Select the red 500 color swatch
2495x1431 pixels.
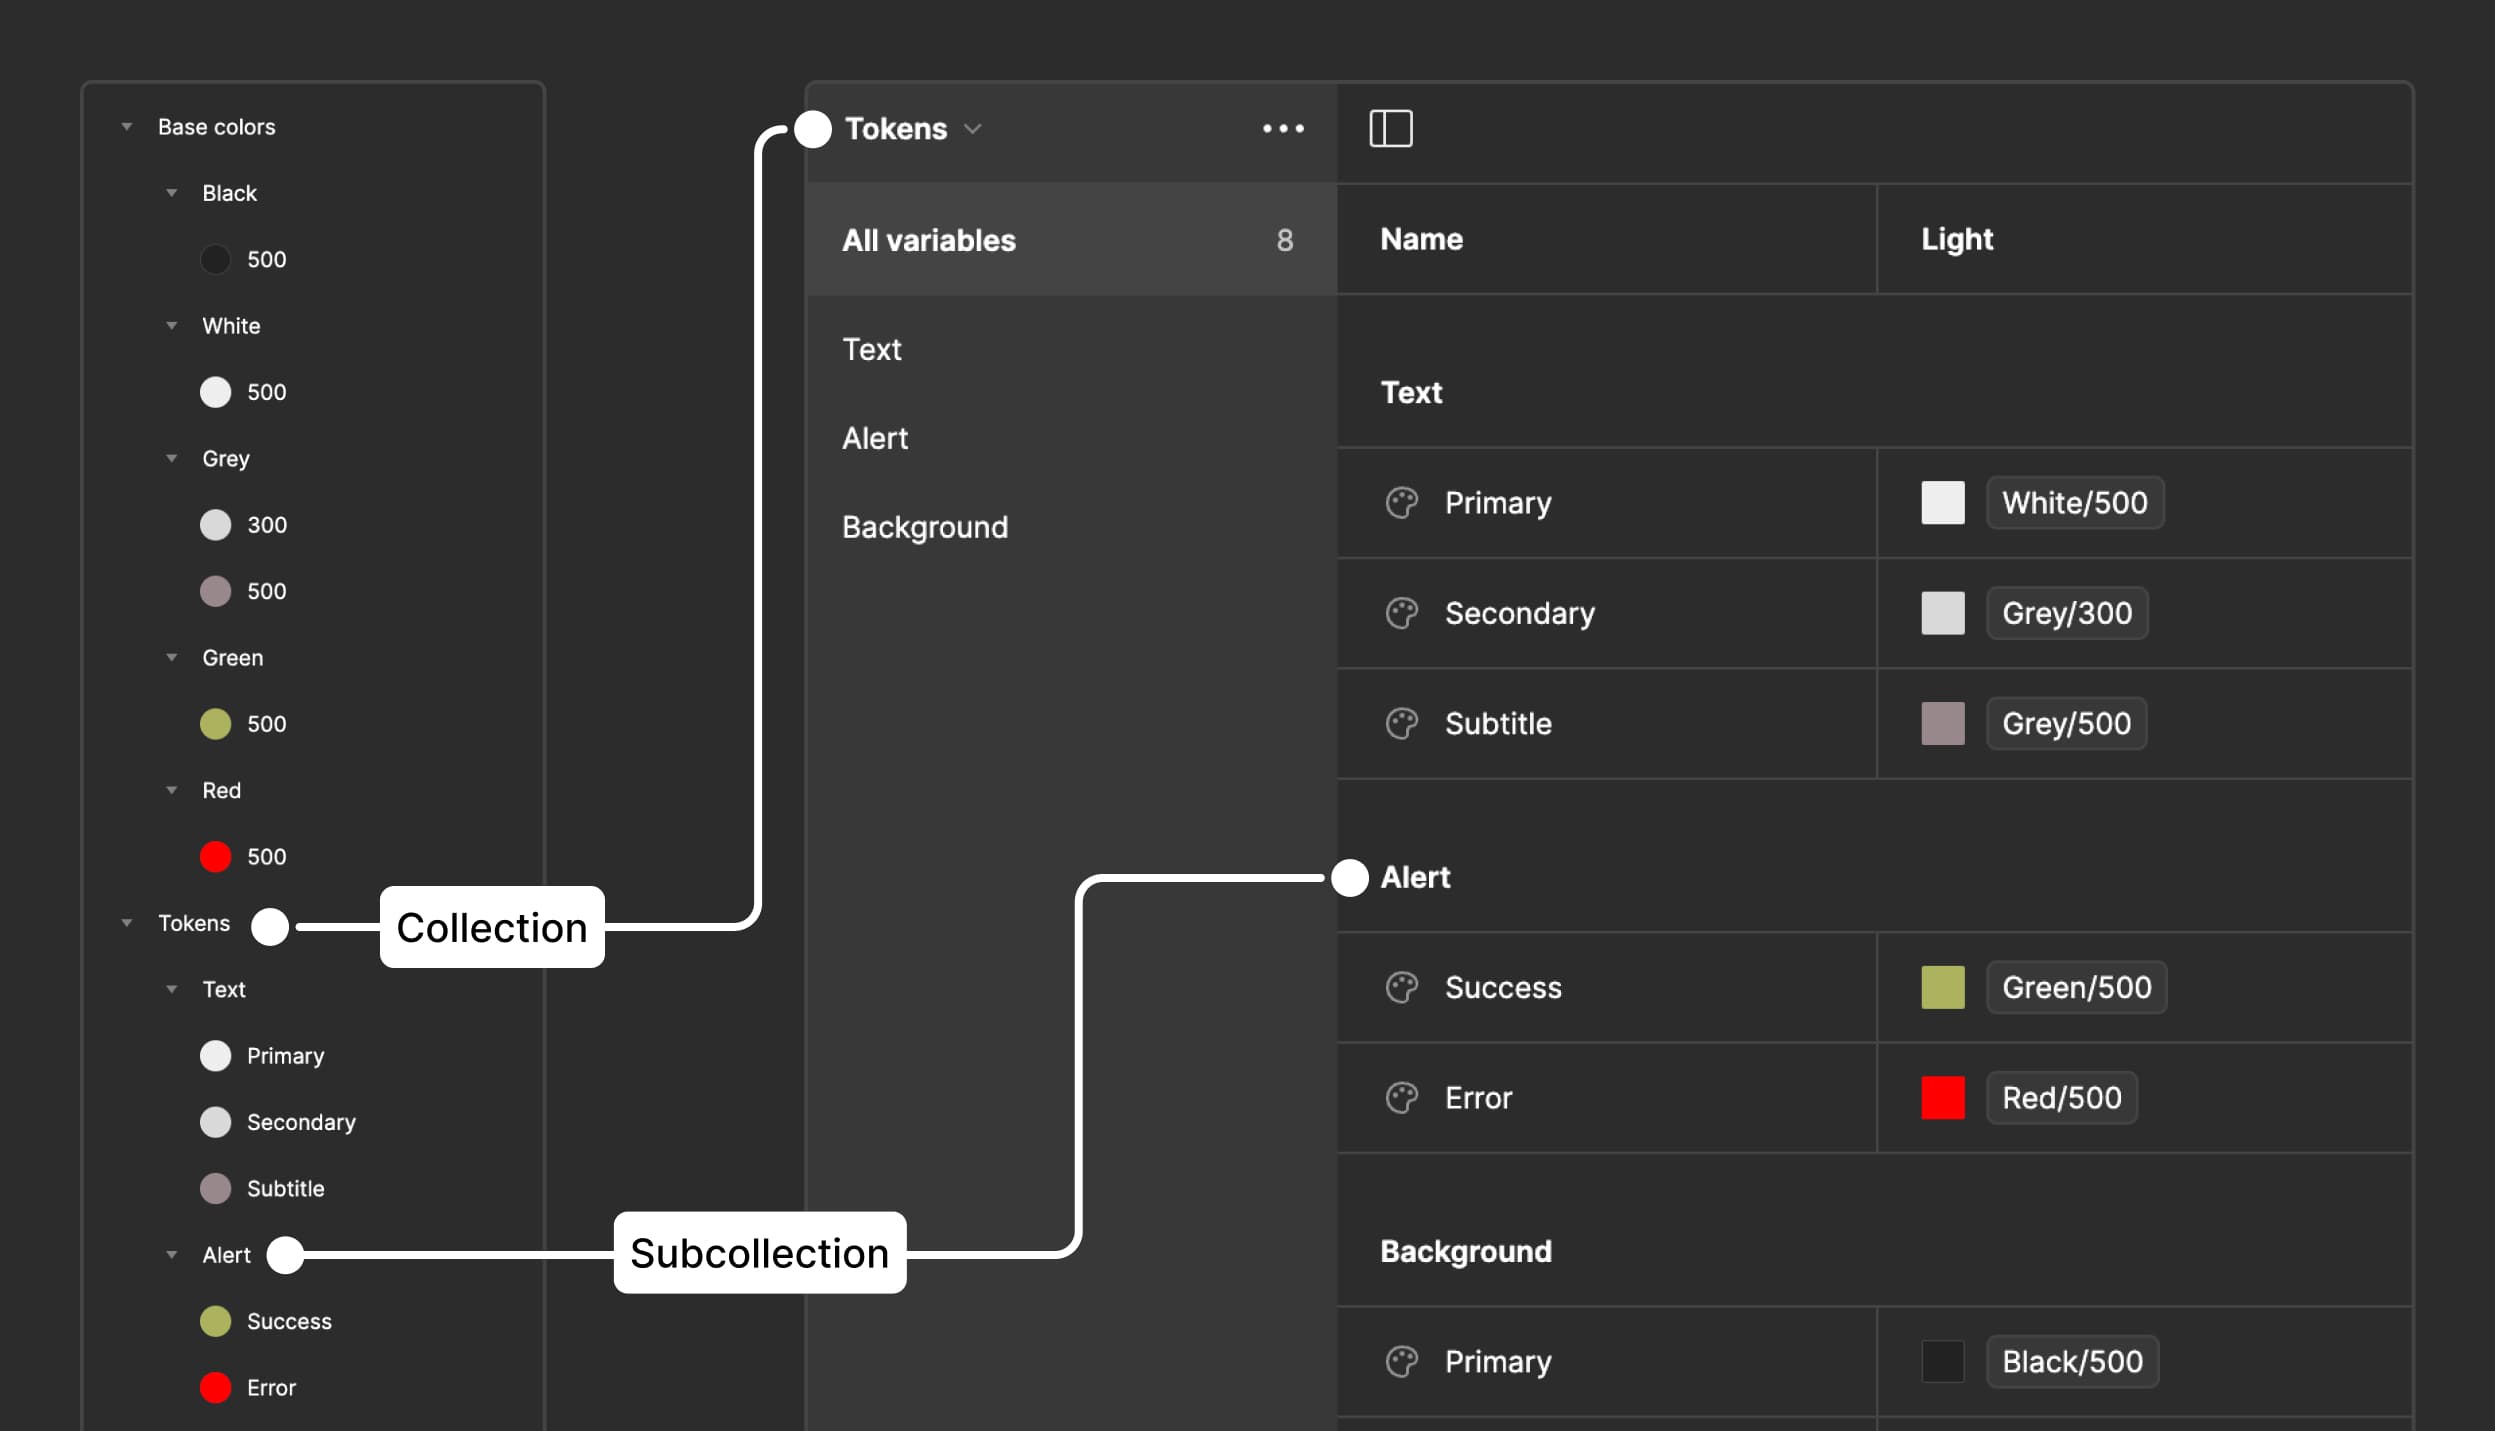[216, 856]
